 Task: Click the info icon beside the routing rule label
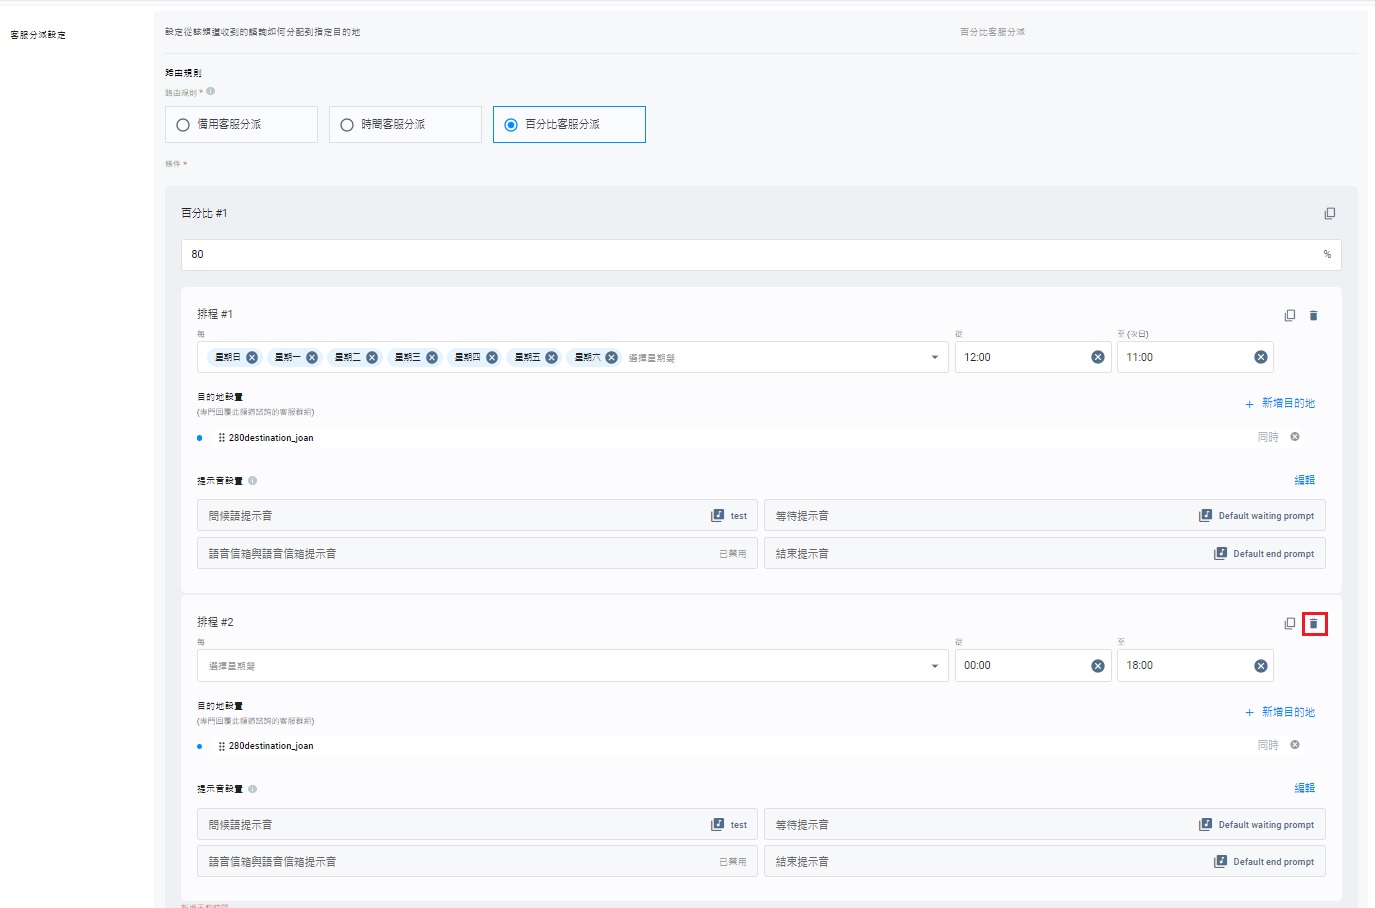click(211, 91)
